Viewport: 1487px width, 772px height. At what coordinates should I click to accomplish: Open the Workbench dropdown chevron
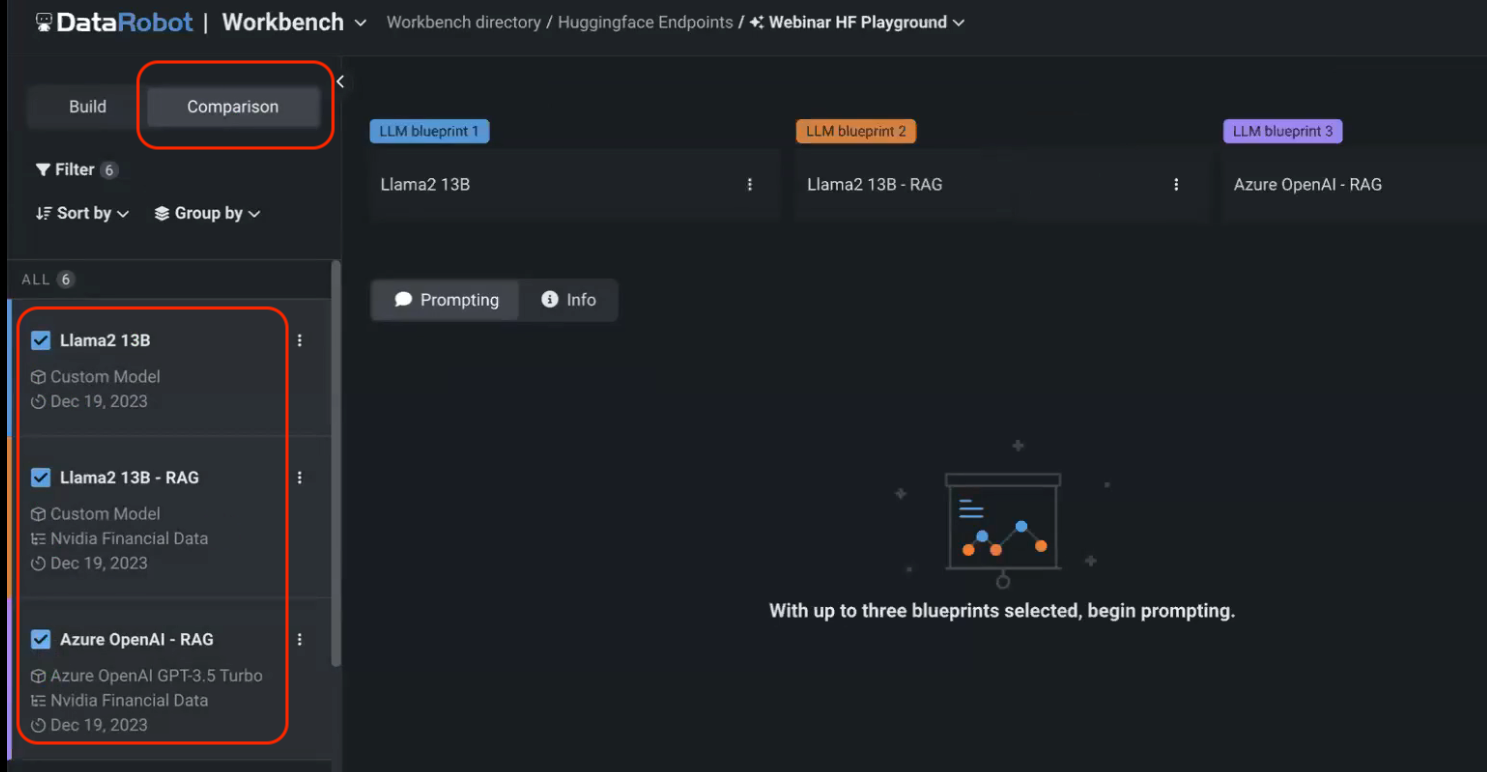coord(359,22)
